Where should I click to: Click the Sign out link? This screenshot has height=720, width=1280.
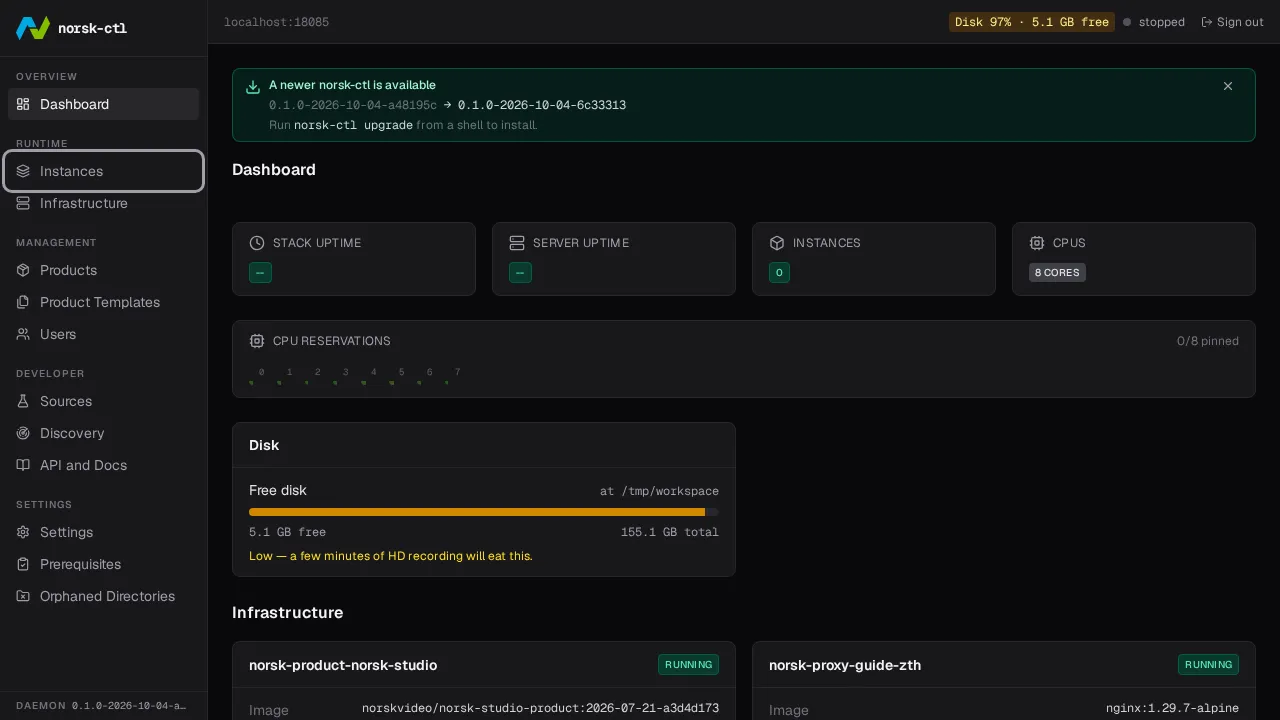click(x=1232, y=22)
